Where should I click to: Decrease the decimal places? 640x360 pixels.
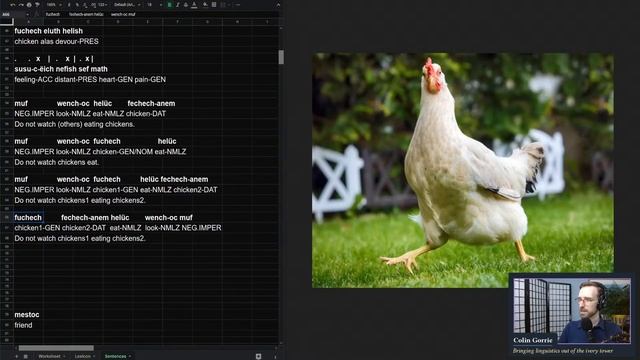pos(85,5)
